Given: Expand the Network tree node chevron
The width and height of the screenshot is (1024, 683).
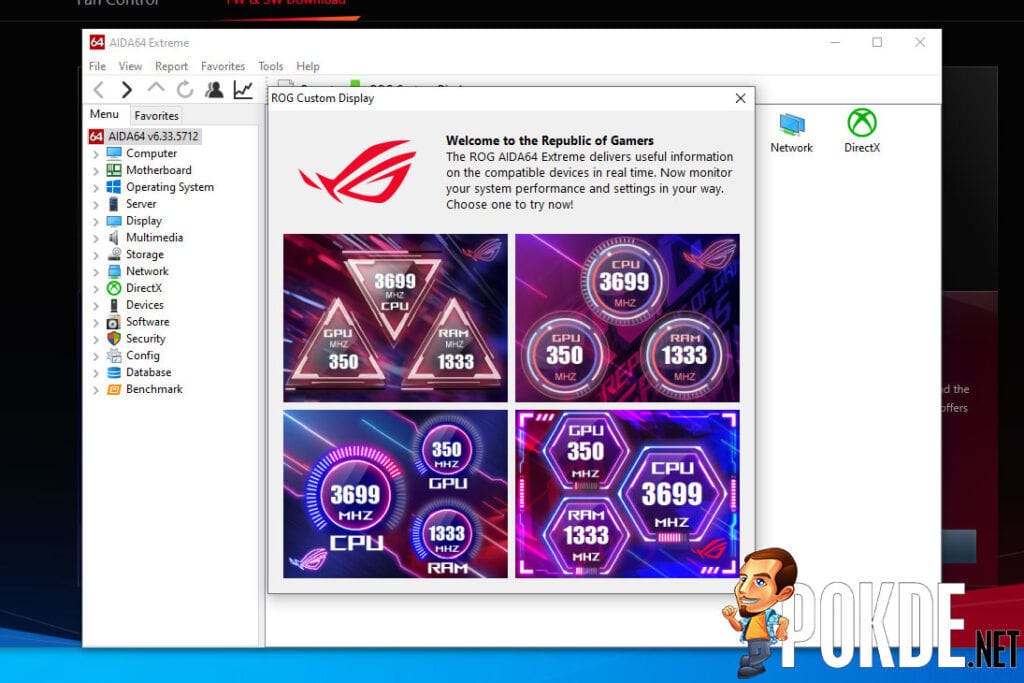Looking at the screenshot, I should pos(96,272).
